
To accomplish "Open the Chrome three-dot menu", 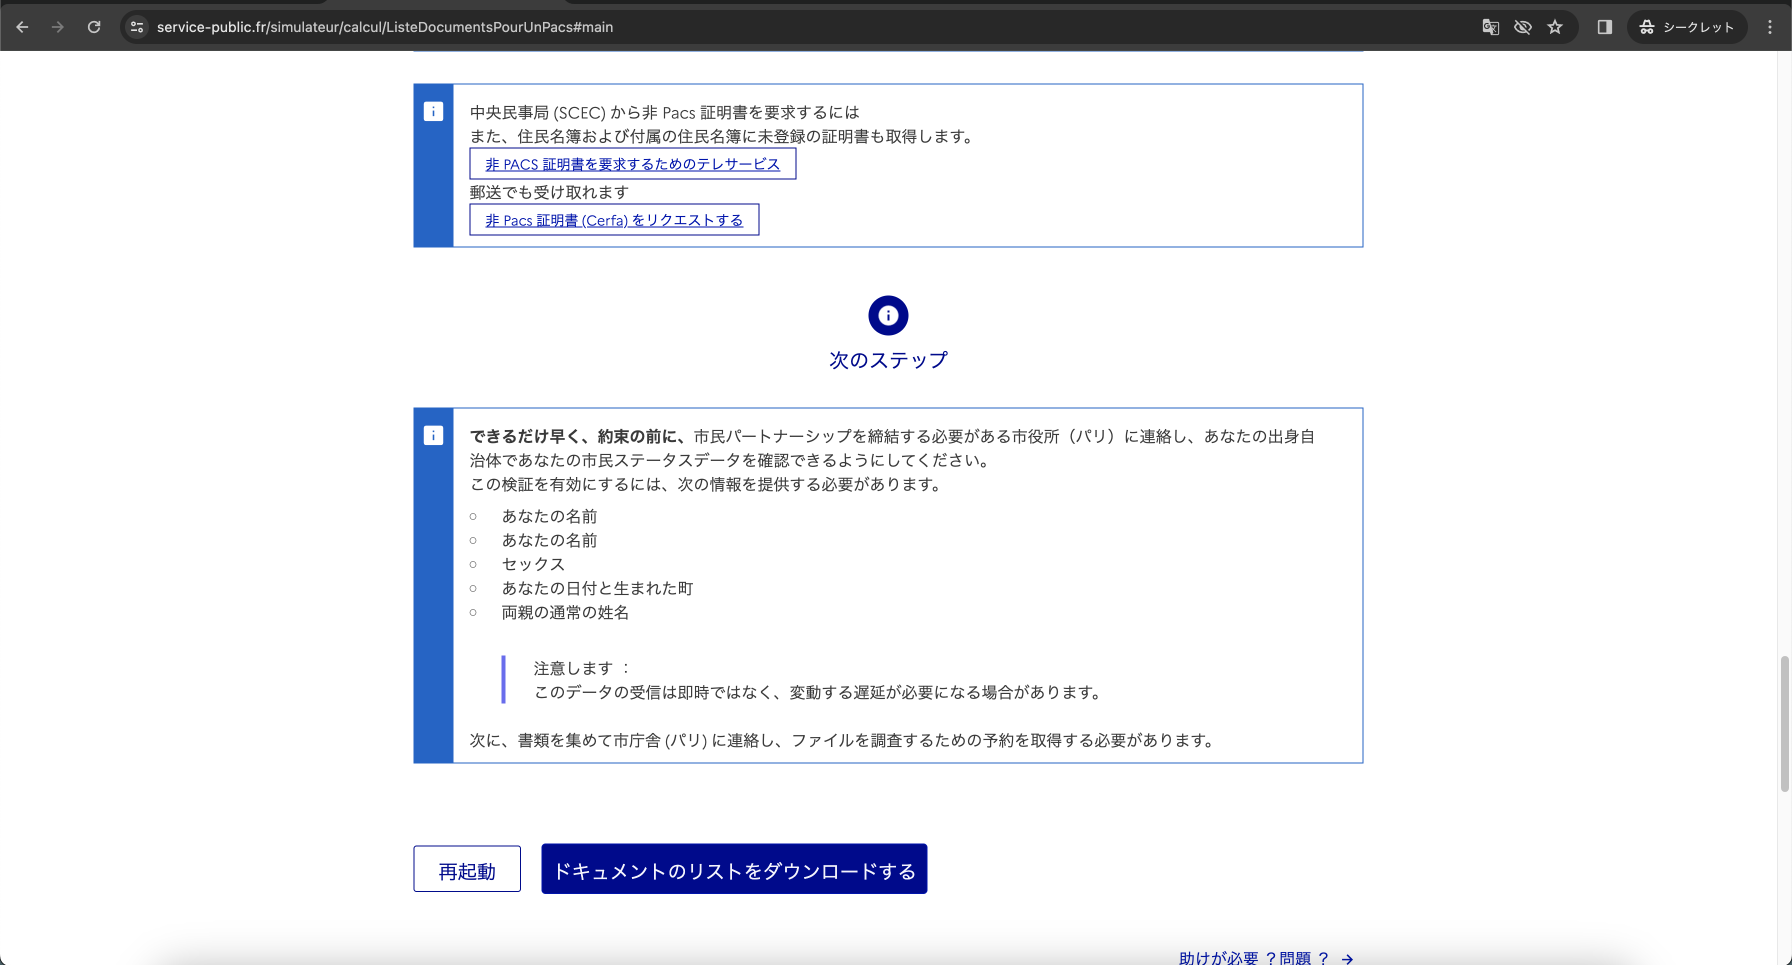I will (x=1770, y=27).
